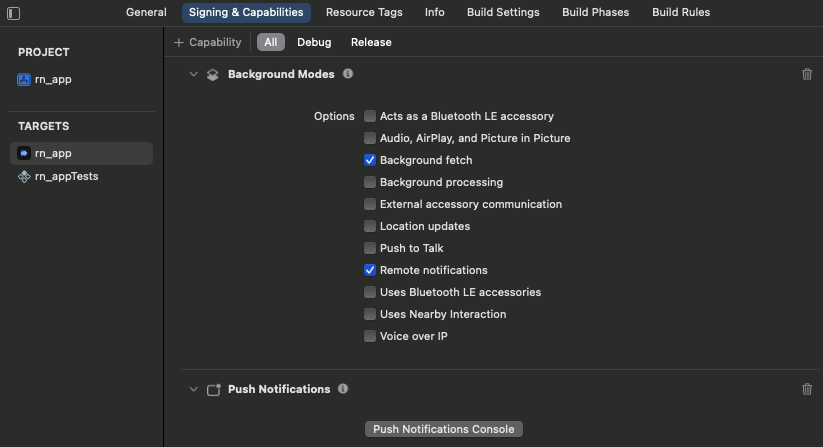Uncheck Remote notifications background mode
The height and width of the screenshot is (447, 823).
(x=370, y=270)
